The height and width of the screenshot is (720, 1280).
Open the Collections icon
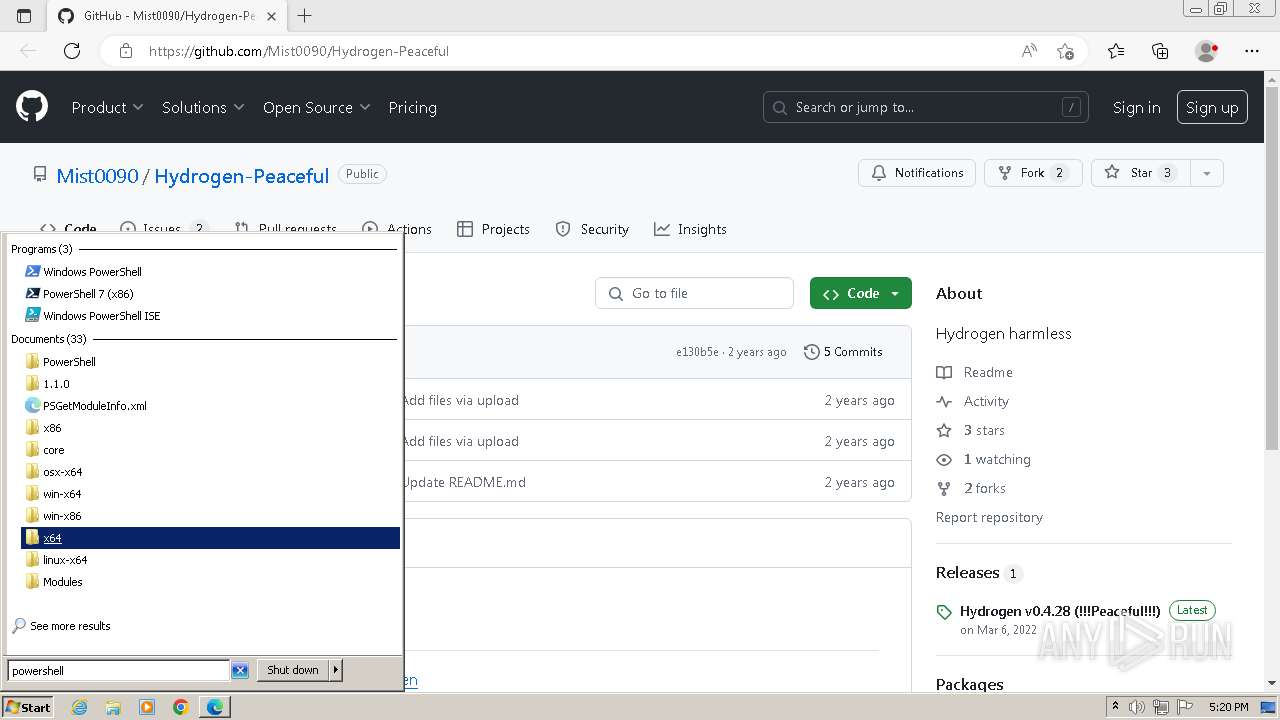(x=1160, y=51)
